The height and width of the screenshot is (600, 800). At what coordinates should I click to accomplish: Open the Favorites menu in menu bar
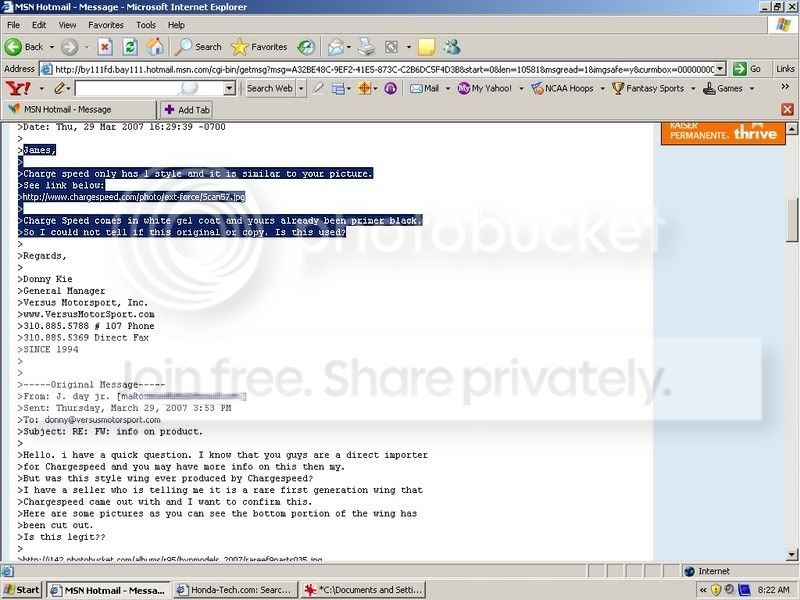pos(106,24)
